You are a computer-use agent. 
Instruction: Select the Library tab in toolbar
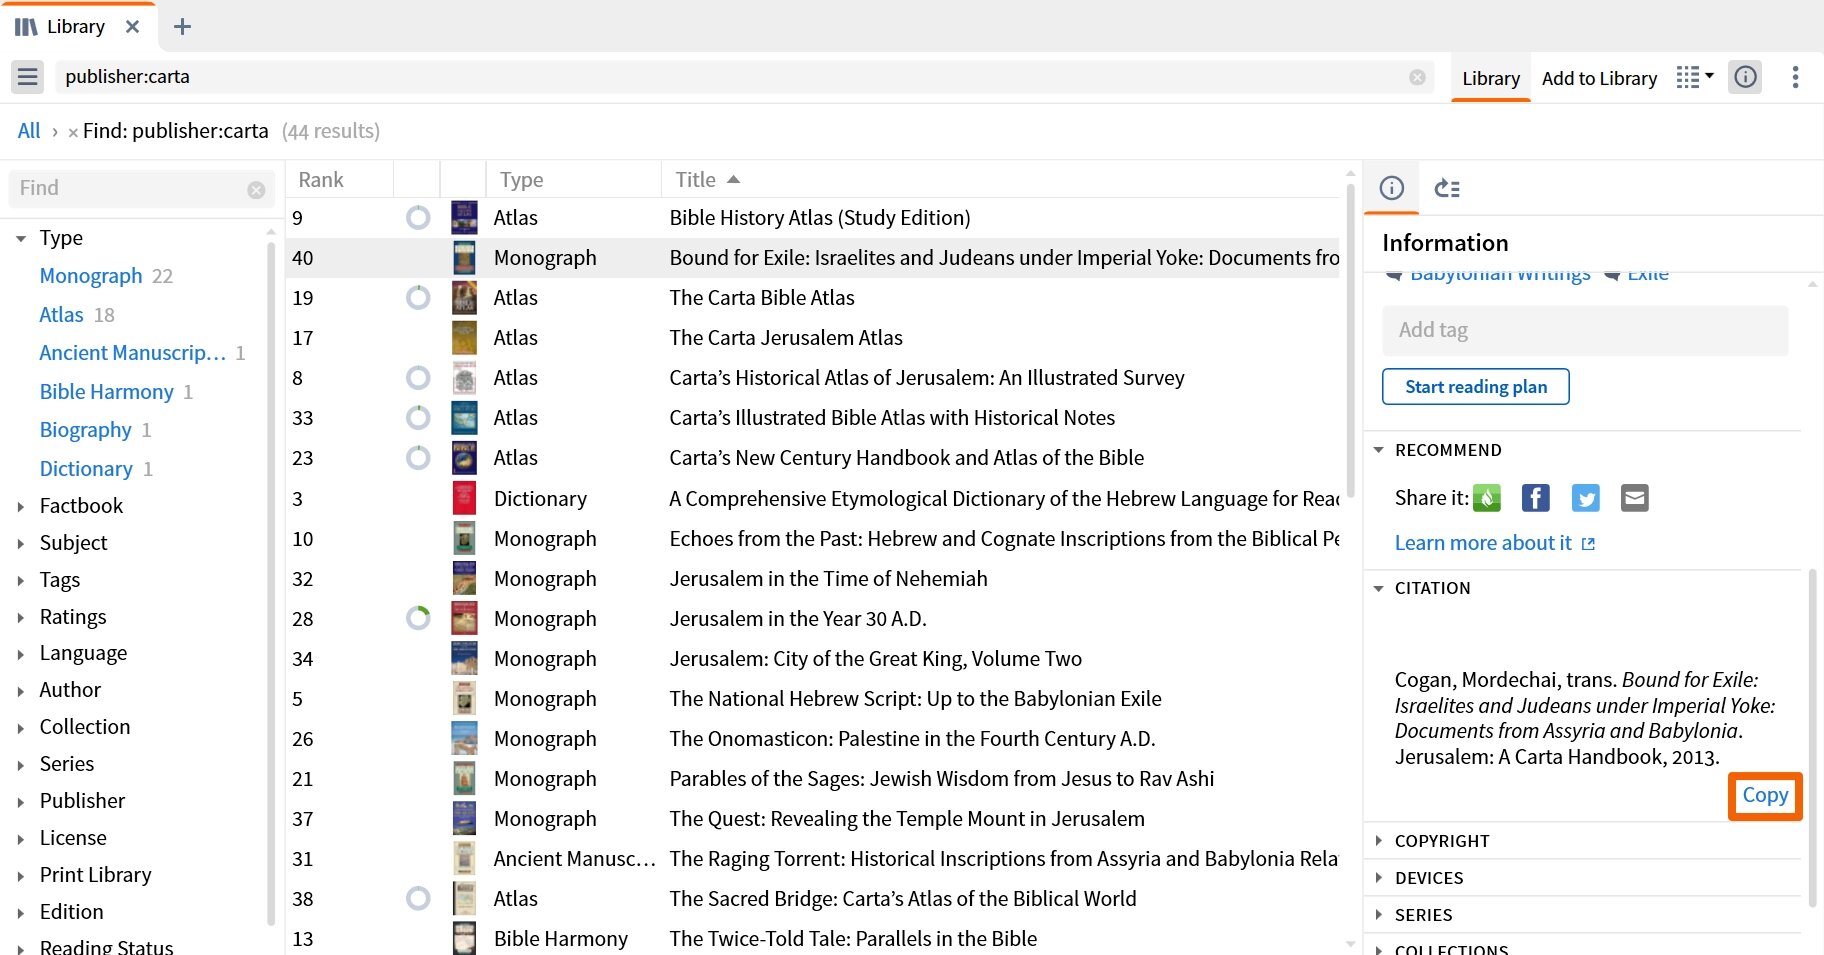pos(1490,78)
